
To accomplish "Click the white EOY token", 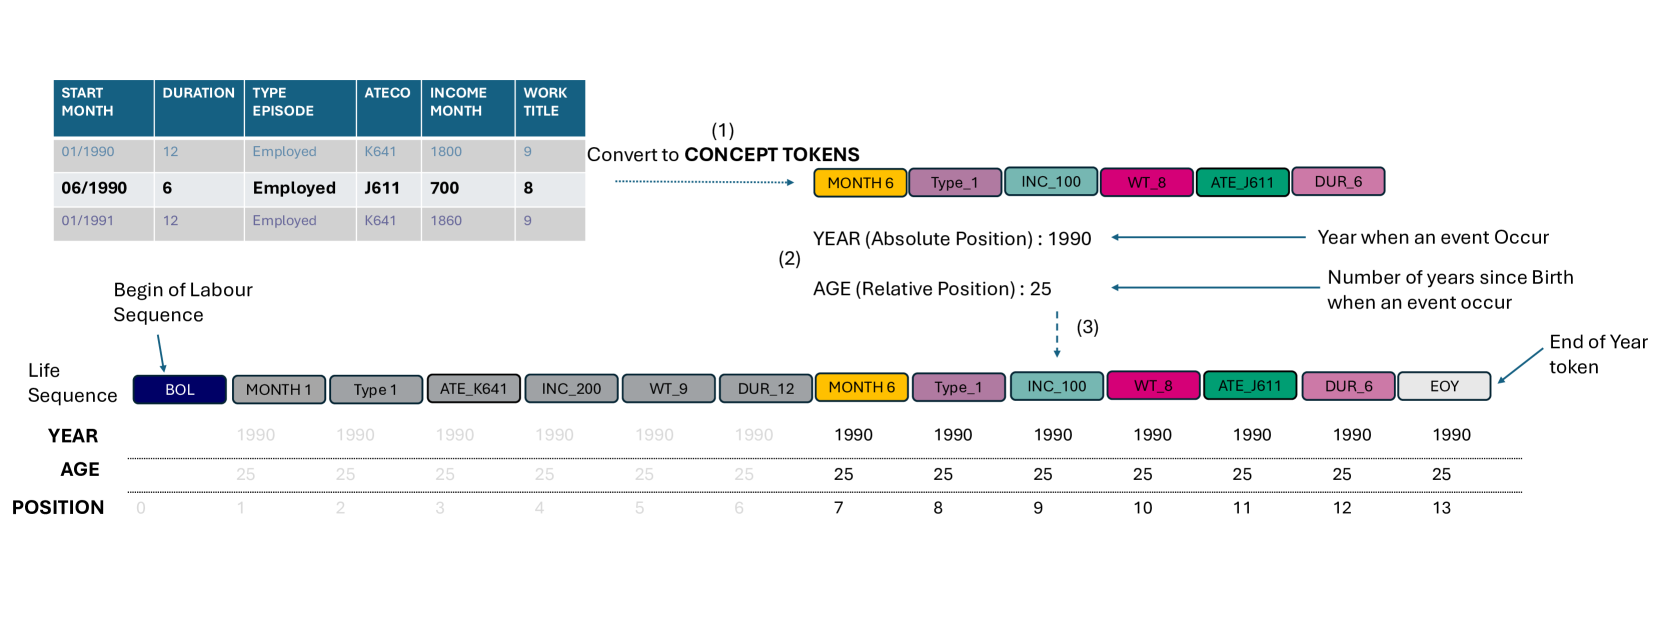I will pyautogui.click(x=1444, y=386).
